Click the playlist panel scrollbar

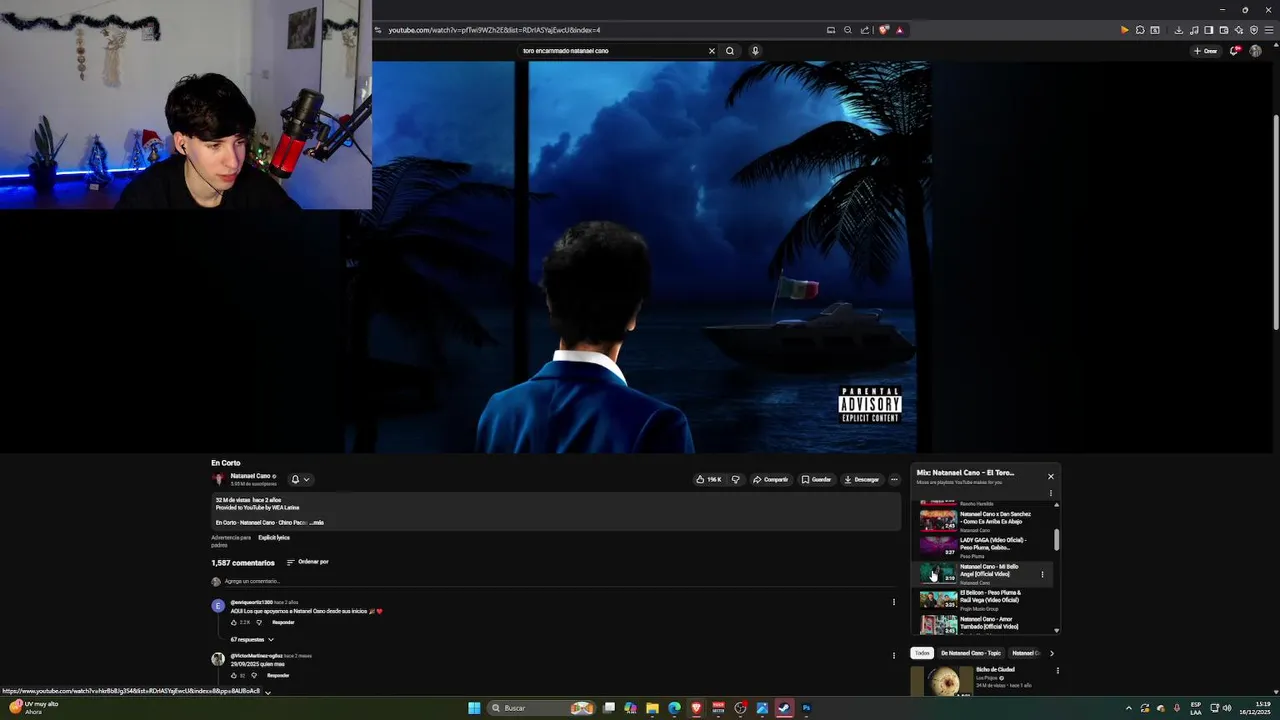click(1057, 541)
